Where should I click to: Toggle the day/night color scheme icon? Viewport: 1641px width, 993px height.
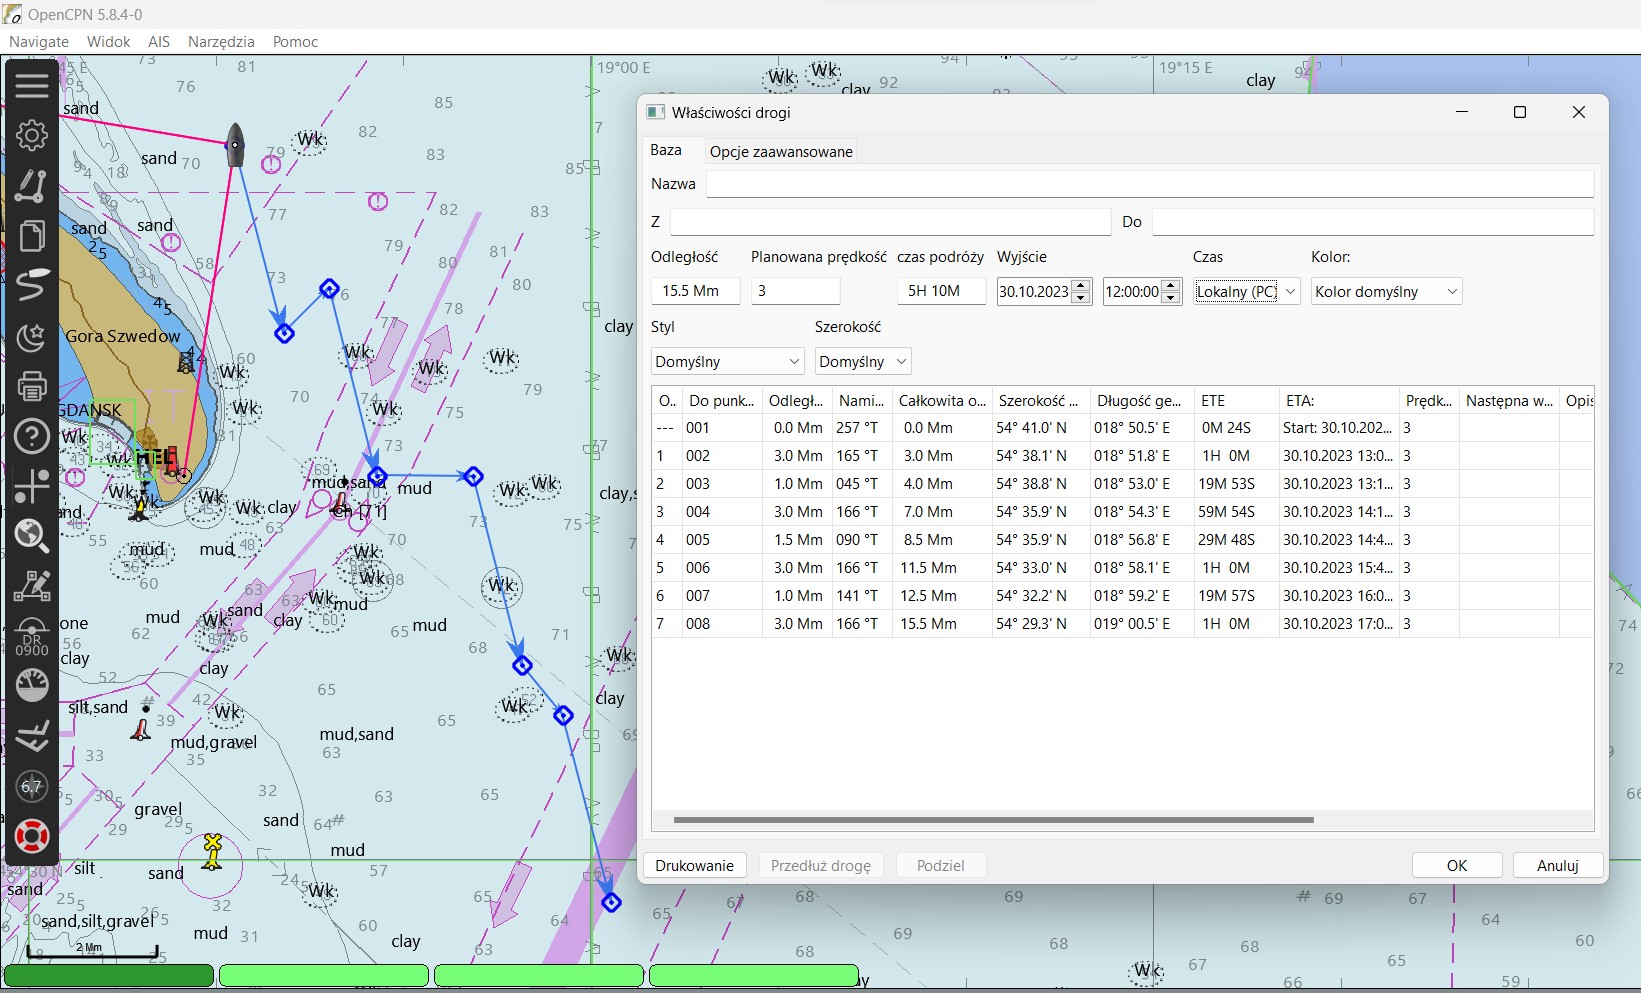(x=32, y=337)
